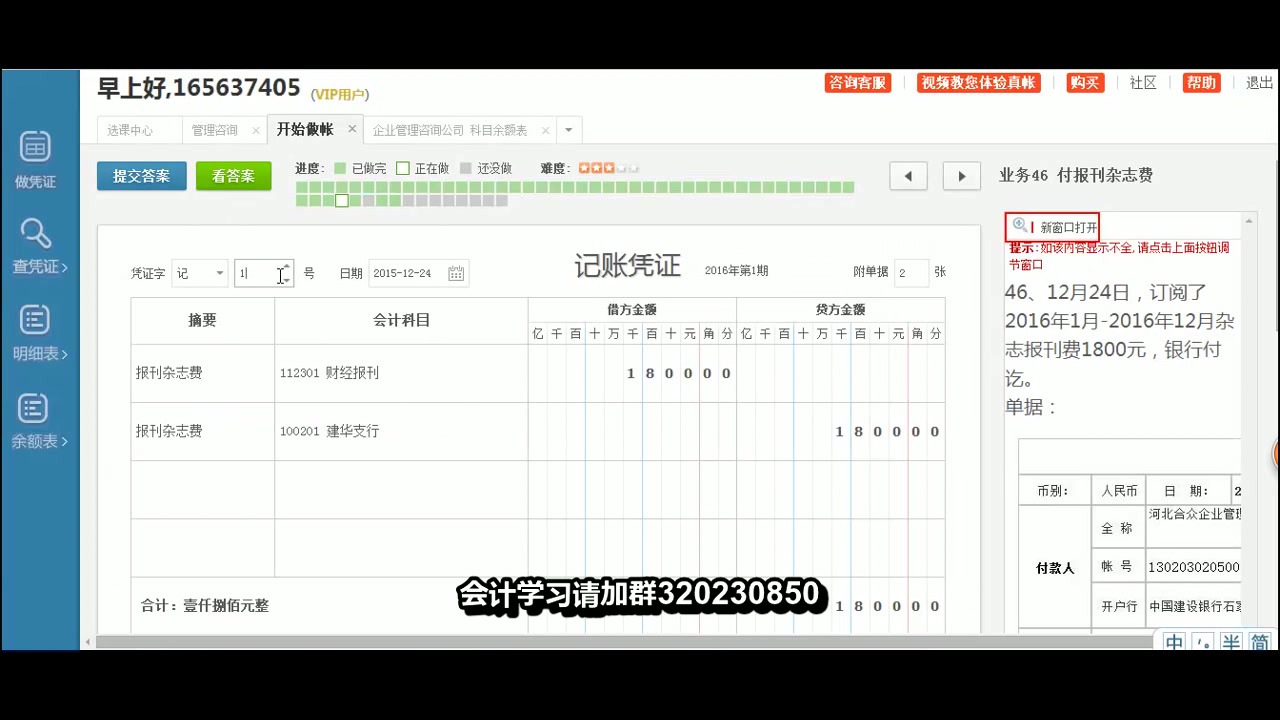Click the 摘要 column header
Viewport: 1280px width, 720px height.
[202, 320]
